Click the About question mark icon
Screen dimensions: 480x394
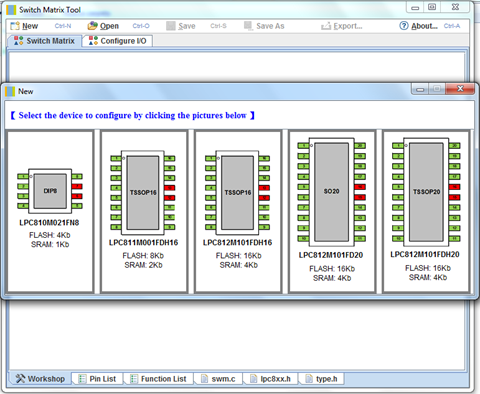(x=404, y=26)
